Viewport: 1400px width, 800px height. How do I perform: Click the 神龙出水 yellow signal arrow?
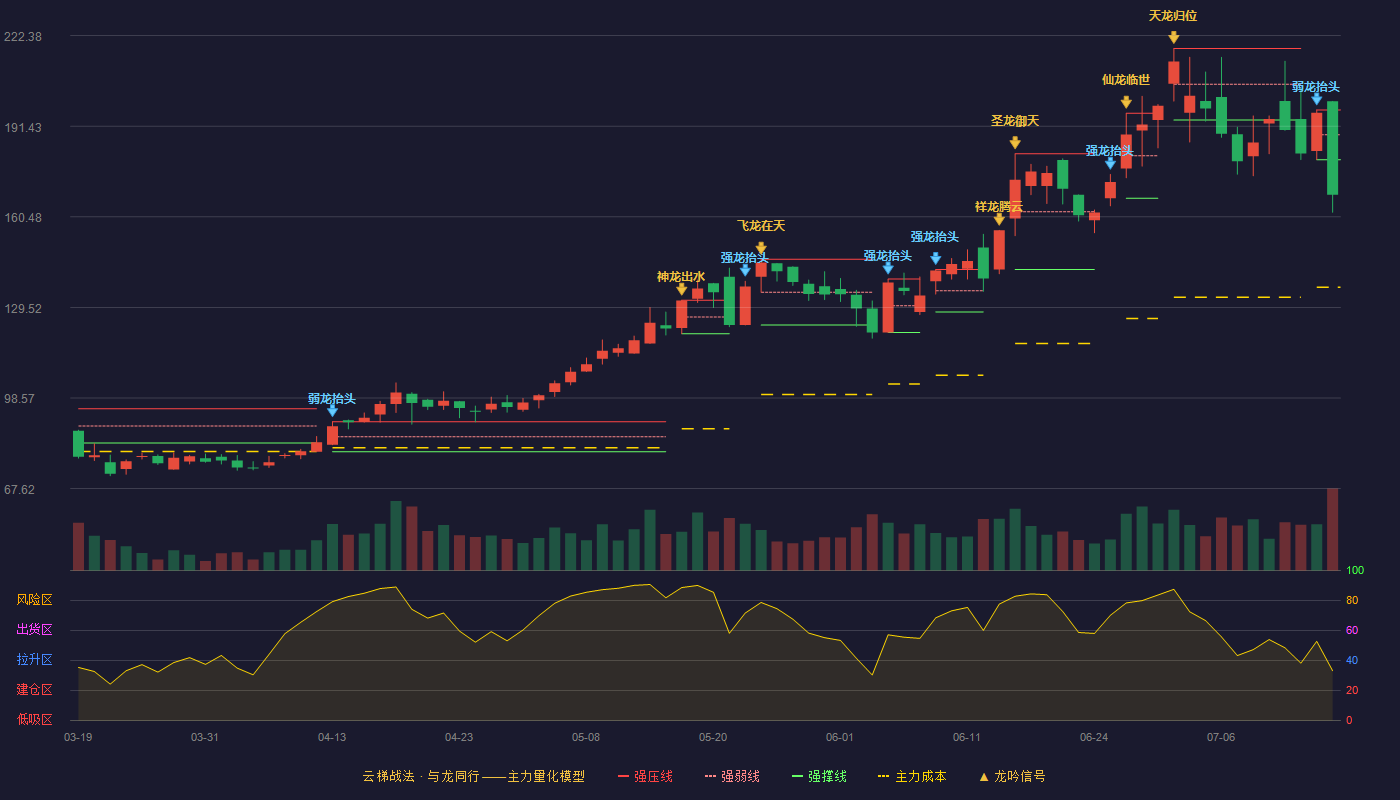[x=681, y=289]
